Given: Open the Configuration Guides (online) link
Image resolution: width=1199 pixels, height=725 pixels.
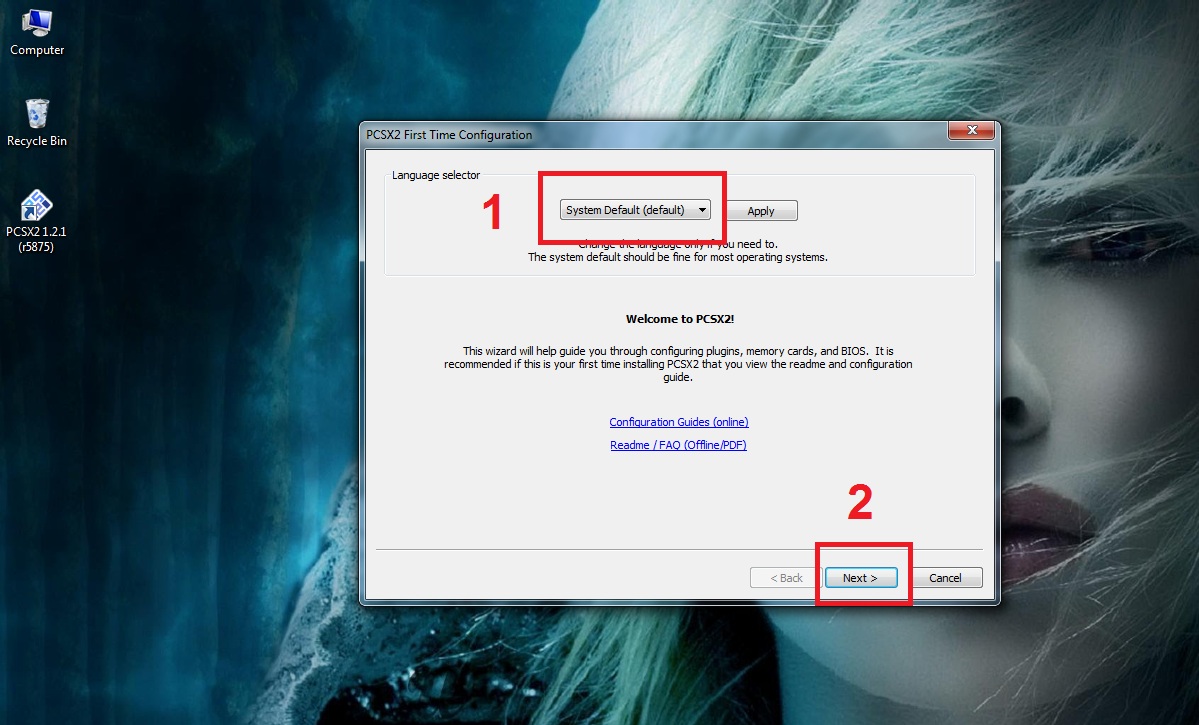Looking at the screenshot, I should tap(679, 422).
